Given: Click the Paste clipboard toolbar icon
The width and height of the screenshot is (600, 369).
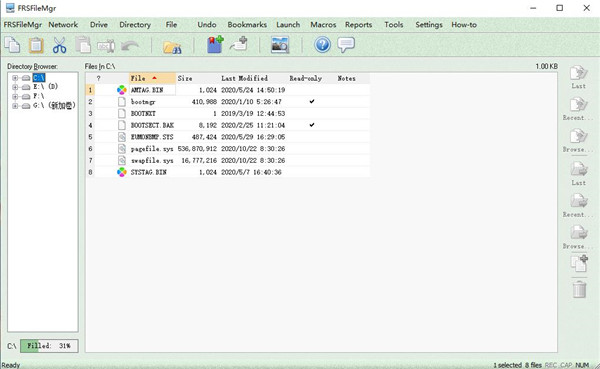Looking at the screenshot, I should [x=36, y=45].
